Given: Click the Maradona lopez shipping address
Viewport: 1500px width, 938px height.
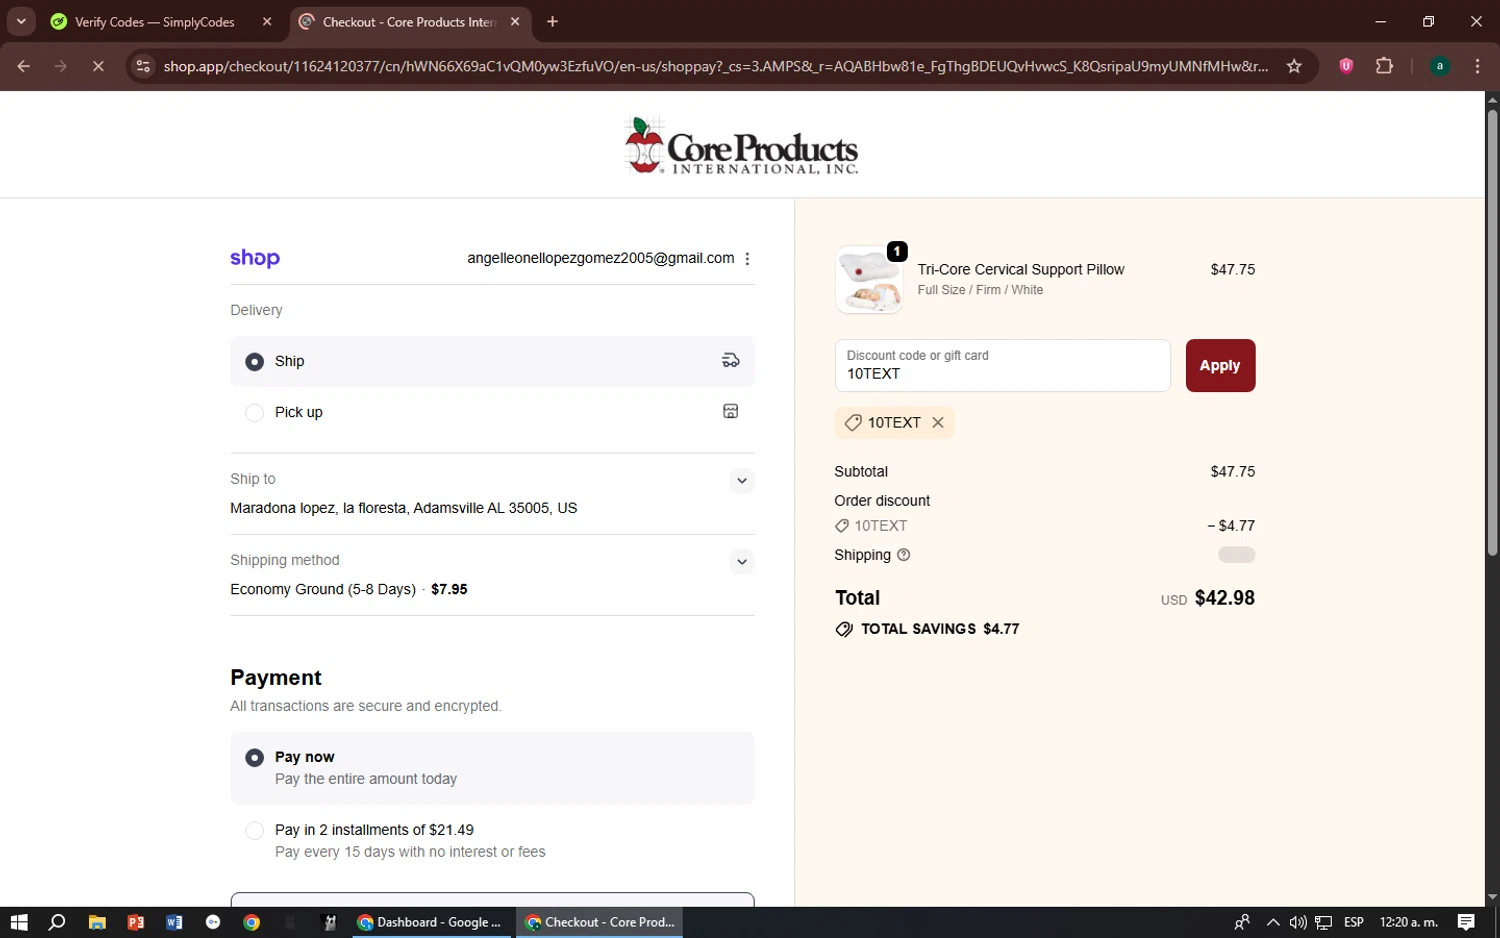Looking at the screenshot, I should [x=403, y=508].
